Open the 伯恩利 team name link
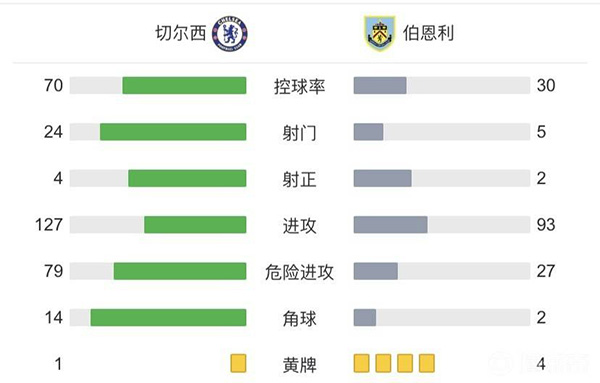Viewport: 600px width, 383px height. pos(428,33)
